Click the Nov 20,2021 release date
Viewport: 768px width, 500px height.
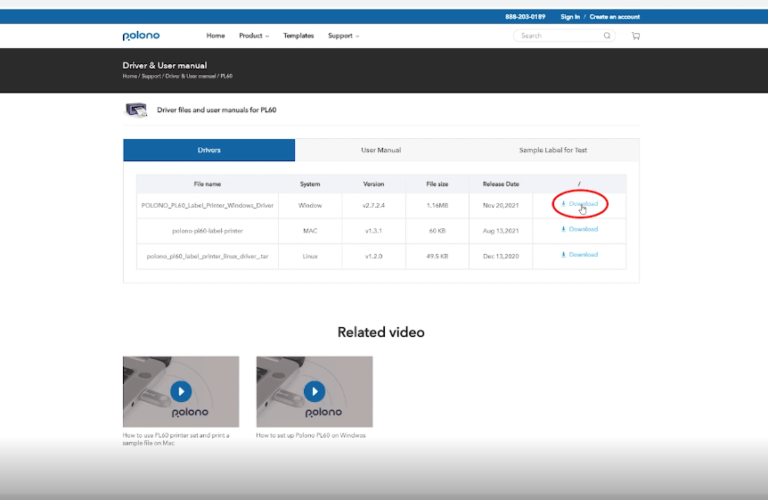pyautogui.click(x=501, y=206)
